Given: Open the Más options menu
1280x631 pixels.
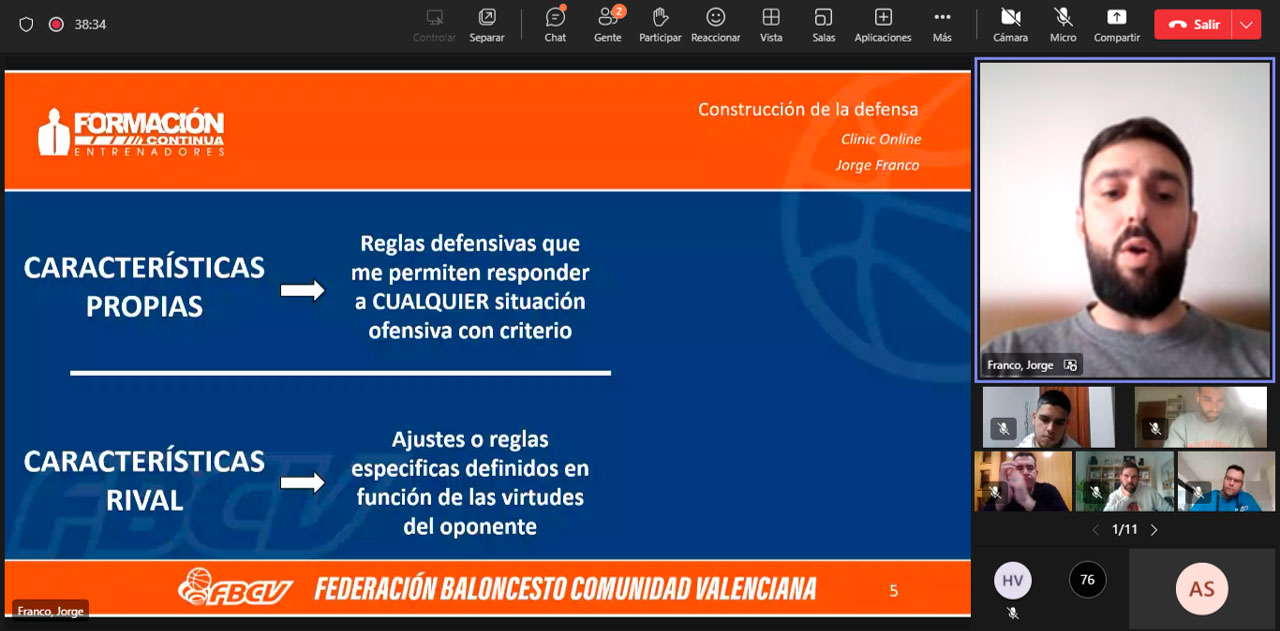Looking at the screenshot, I should (x=942, y=25).
